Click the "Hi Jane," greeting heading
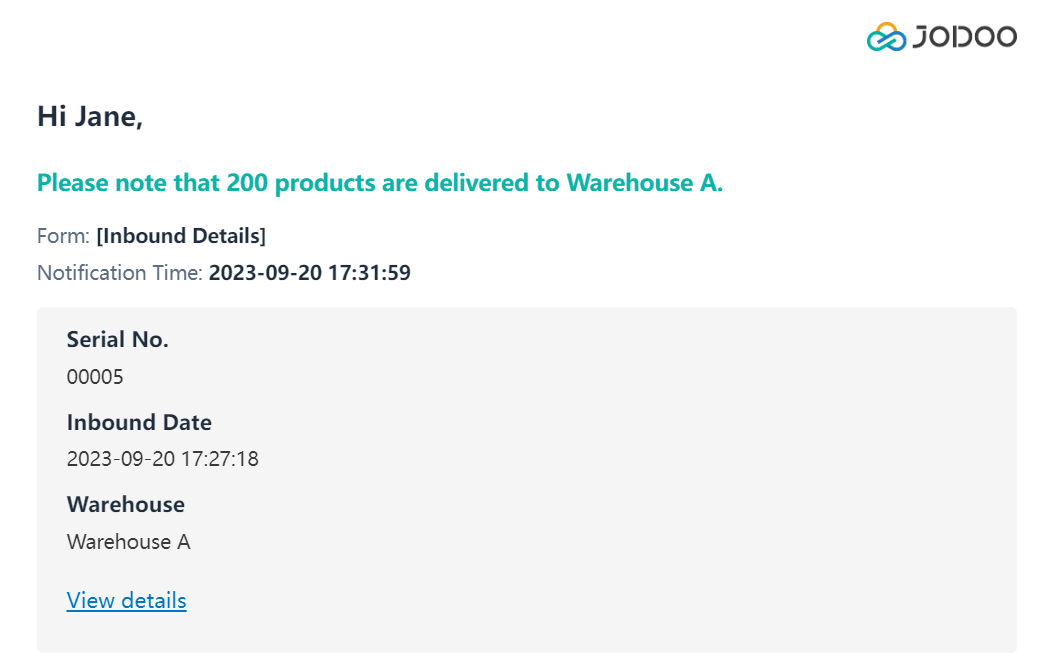Image resolution: width=1038 pixels, height=667 pixels. (x=90, y=116)
